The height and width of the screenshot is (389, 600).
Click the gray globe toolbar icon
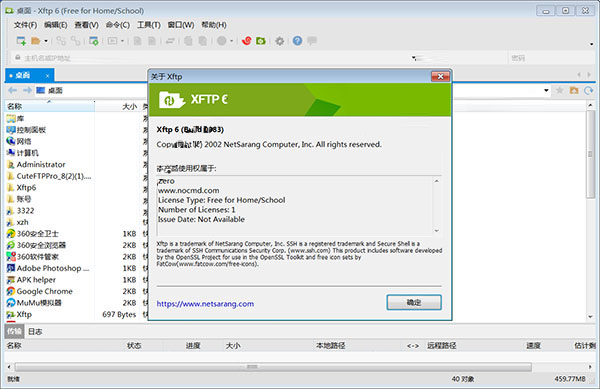pos(222,41)
